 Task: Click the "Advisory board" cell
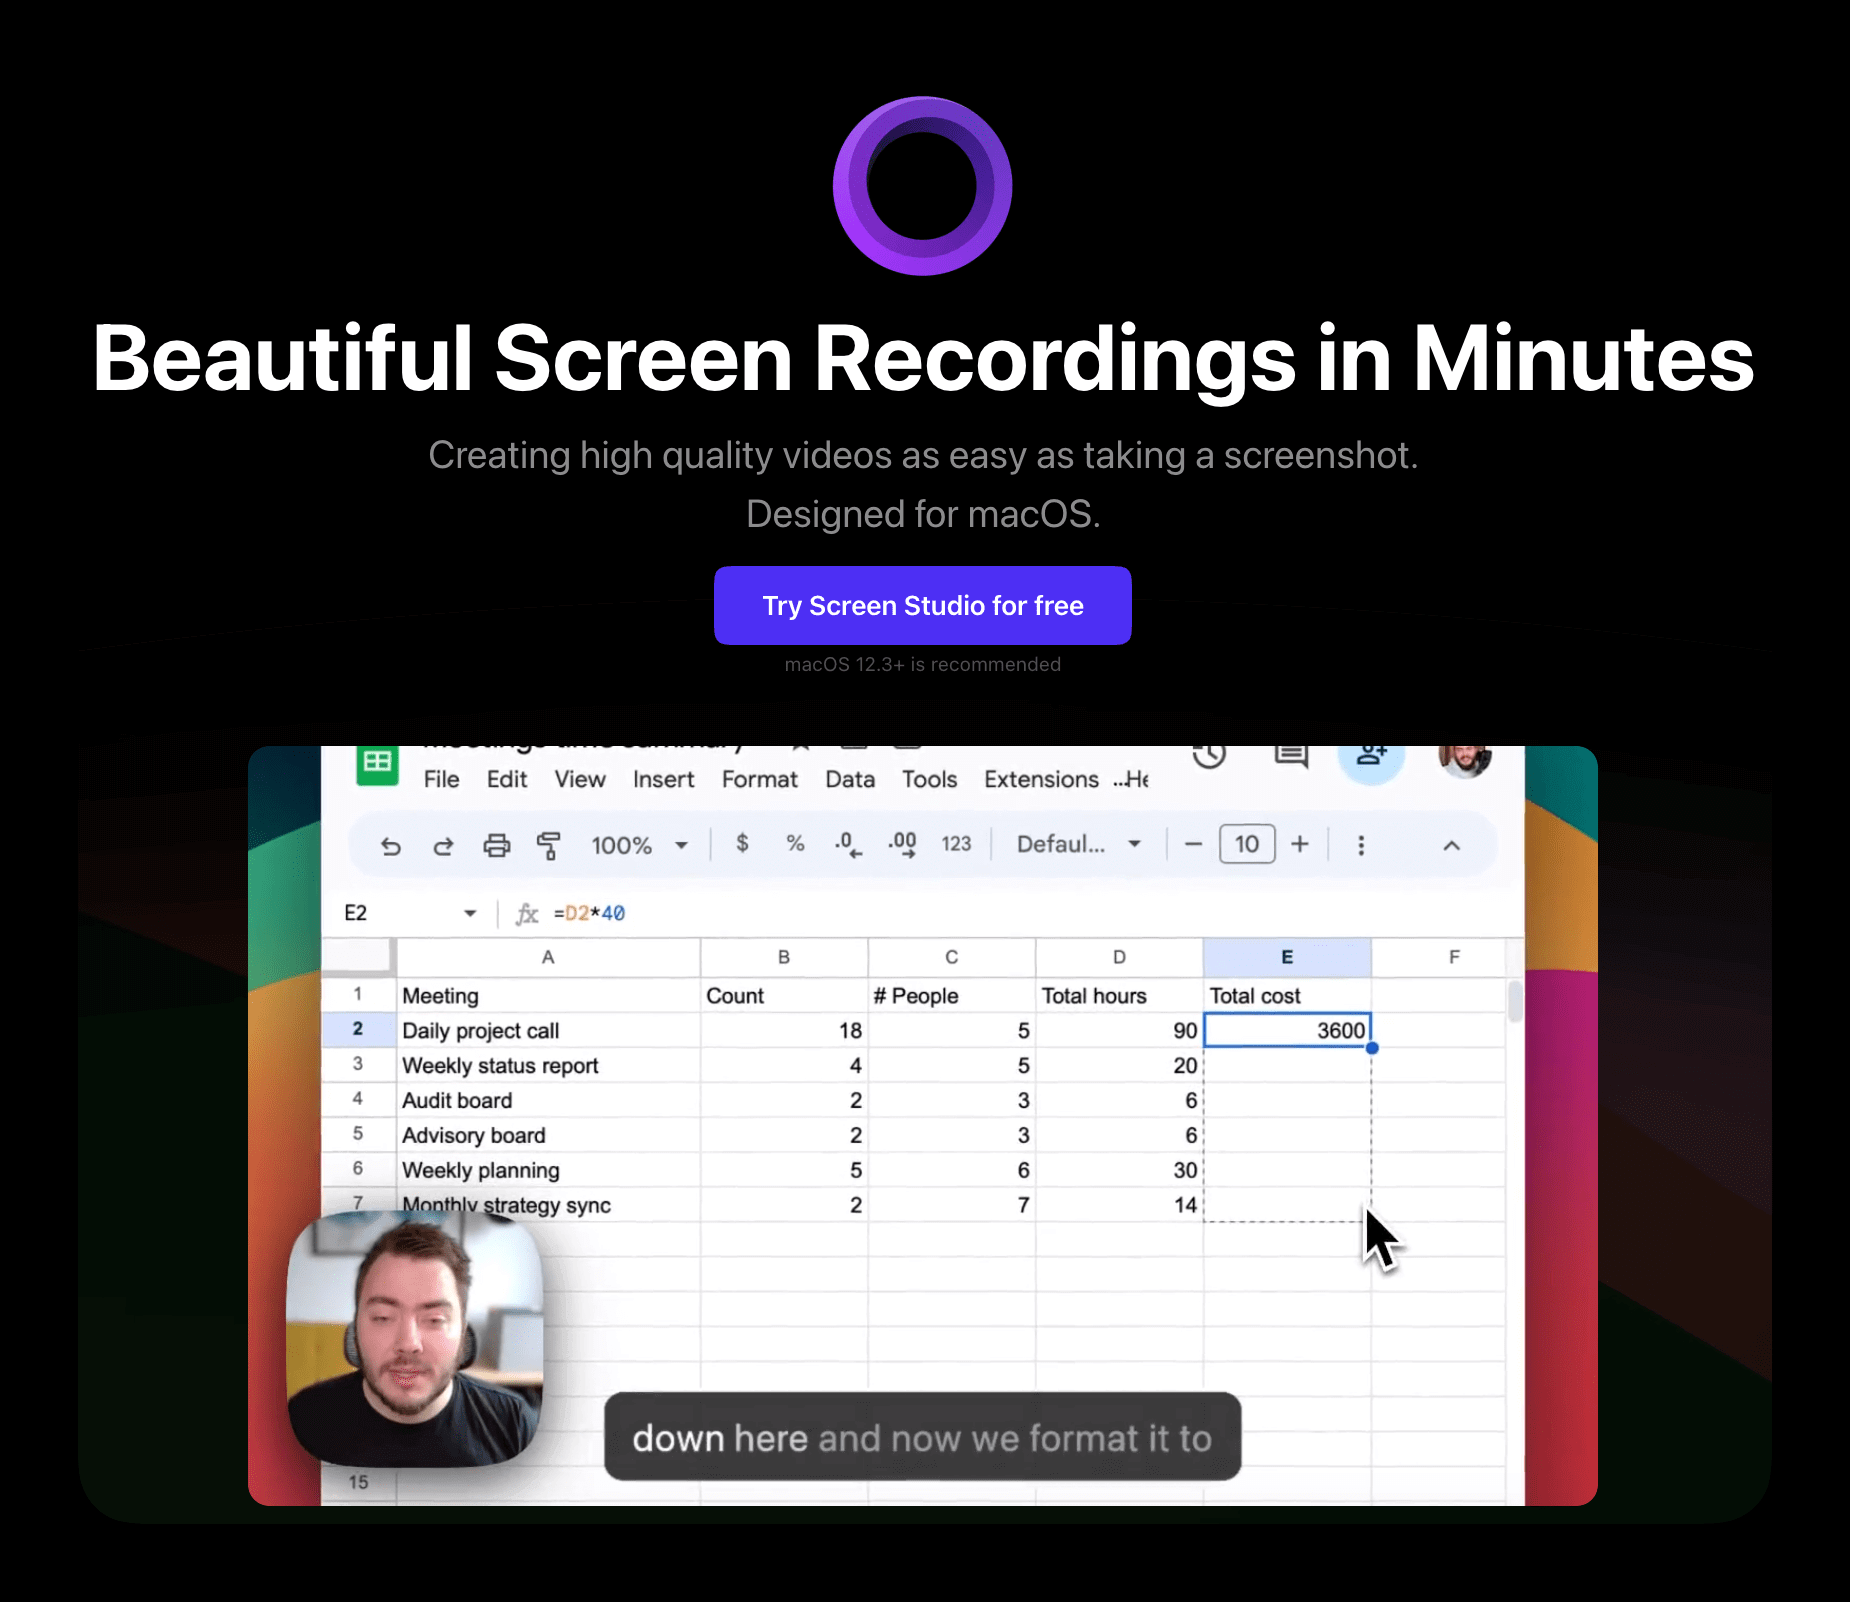pos(548,1135)
